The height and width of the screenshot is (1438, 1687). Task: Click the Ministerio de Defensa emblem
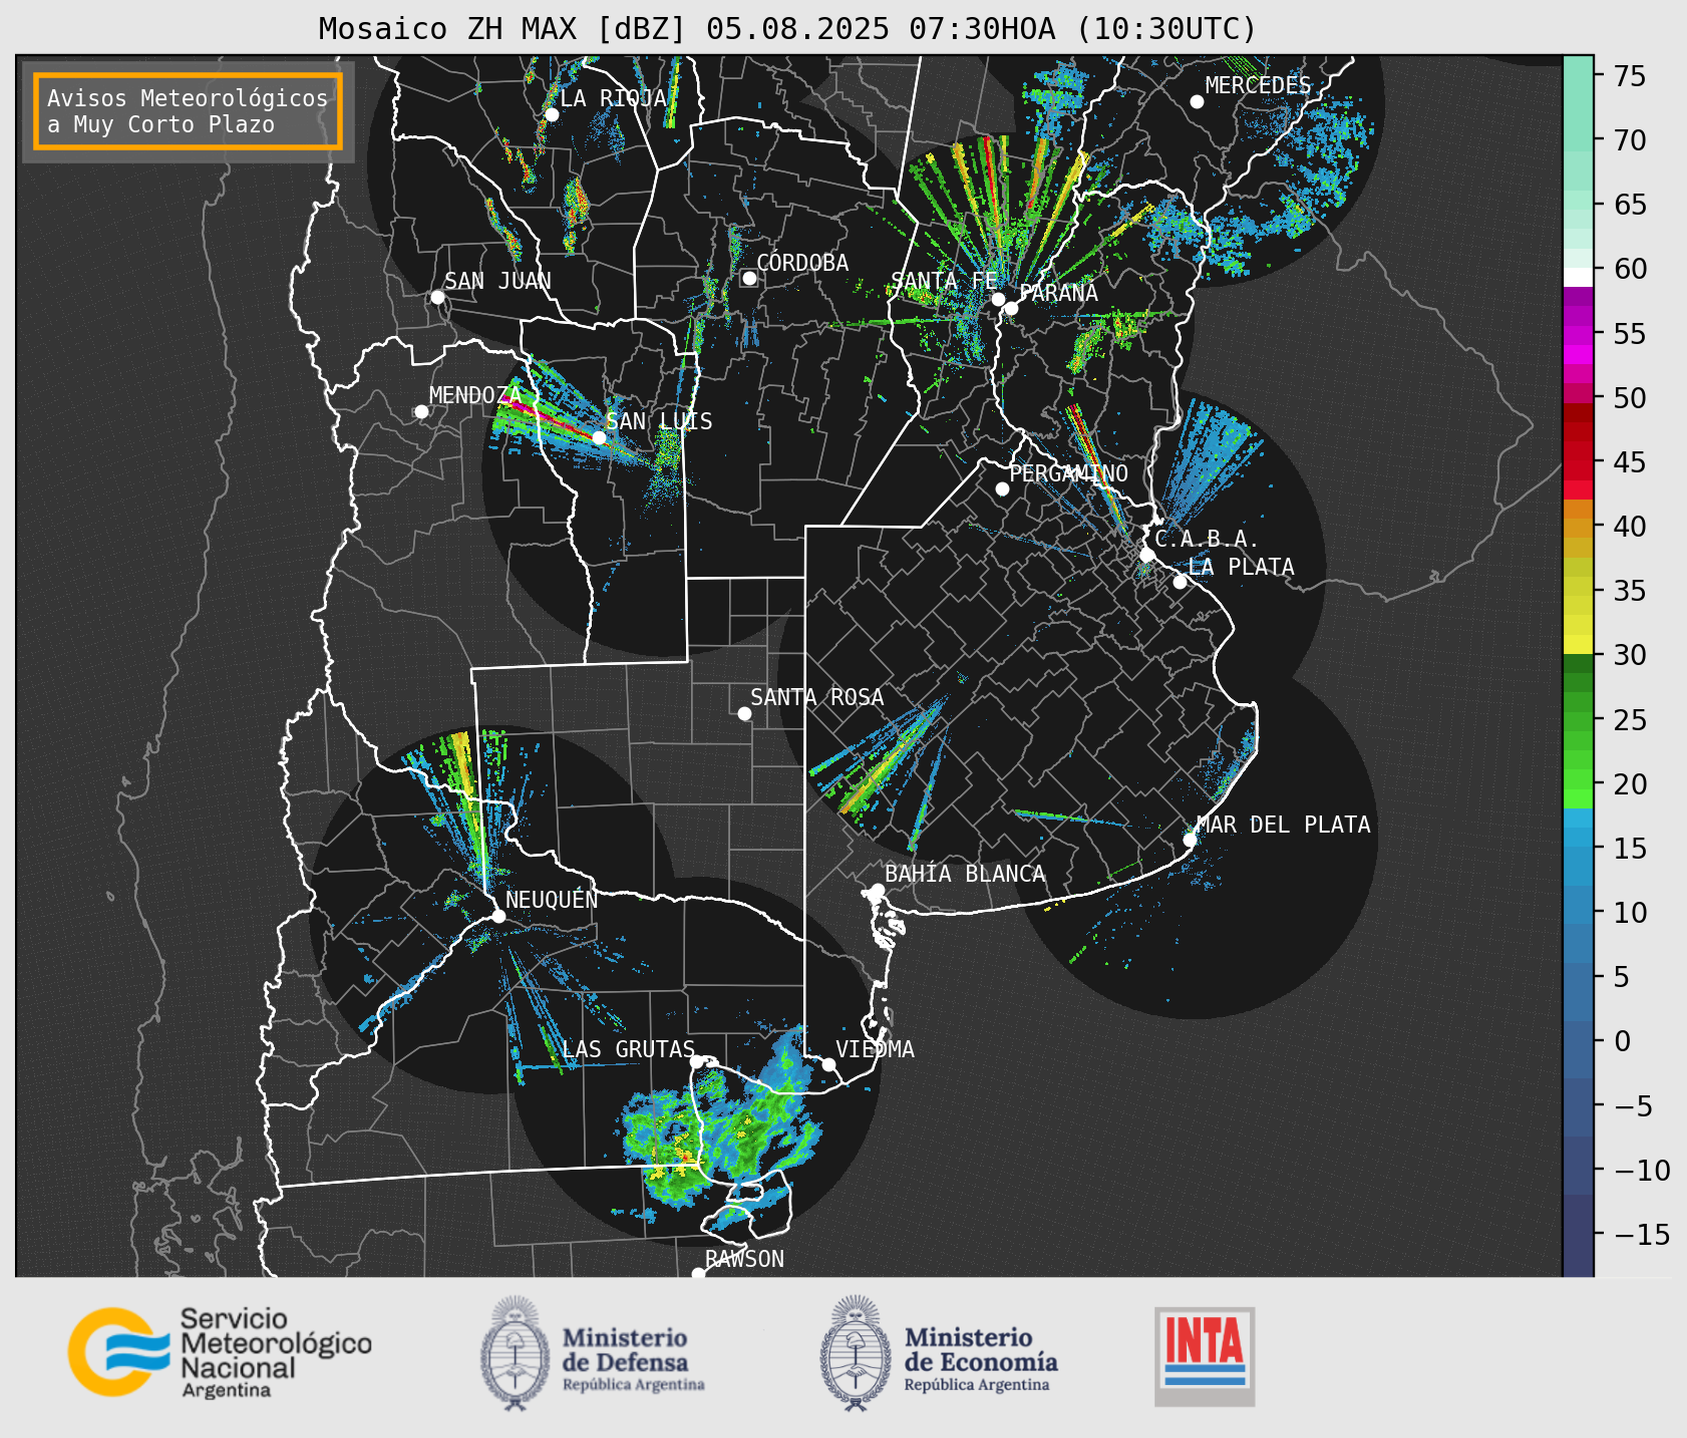point(515,1354)
